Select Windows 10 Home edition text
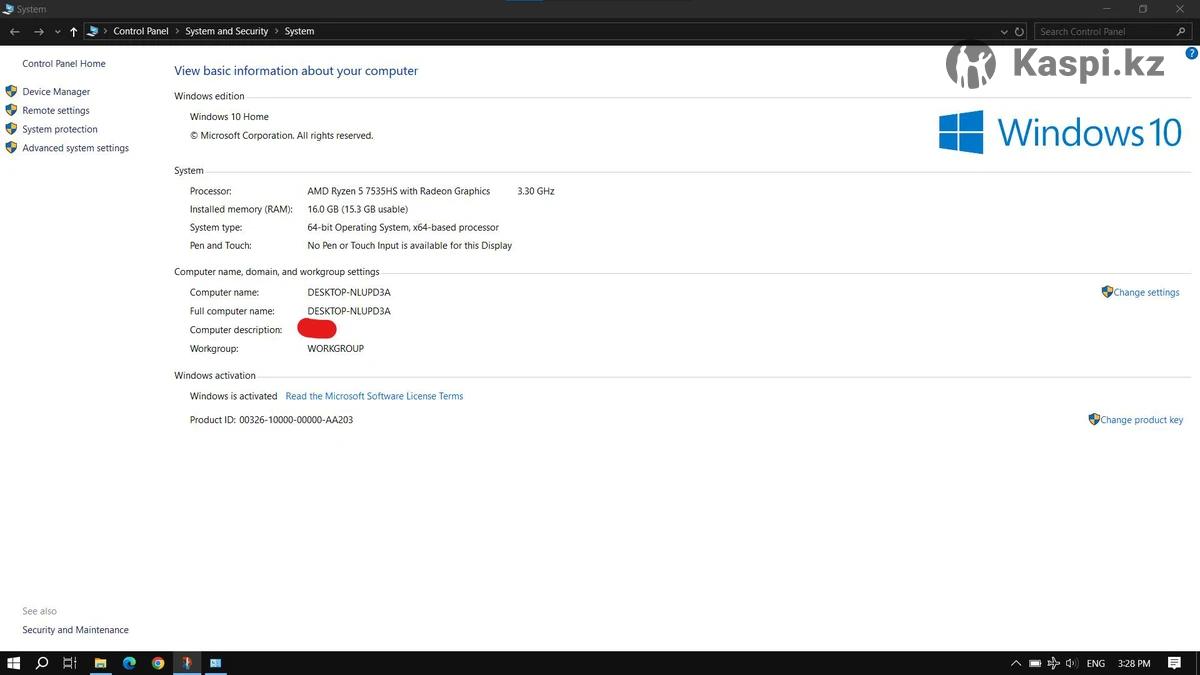This screenshot has height=675, width=1200. 229,117
